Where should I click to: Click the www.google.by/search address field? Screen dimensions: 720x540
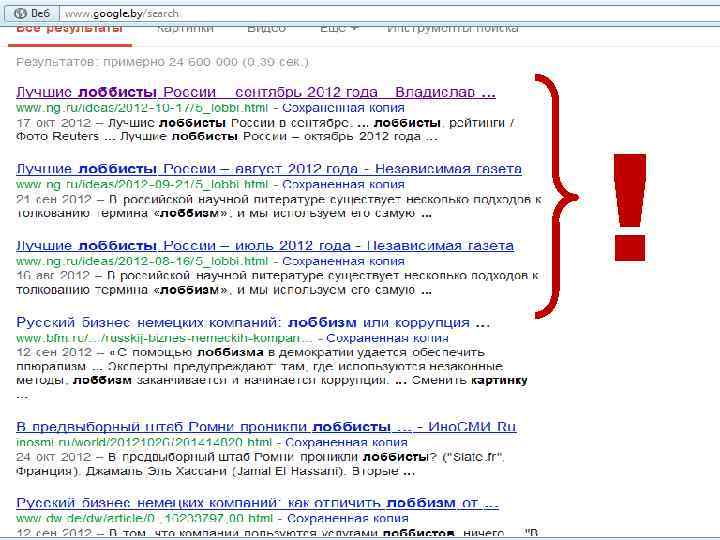click(389, 13)
